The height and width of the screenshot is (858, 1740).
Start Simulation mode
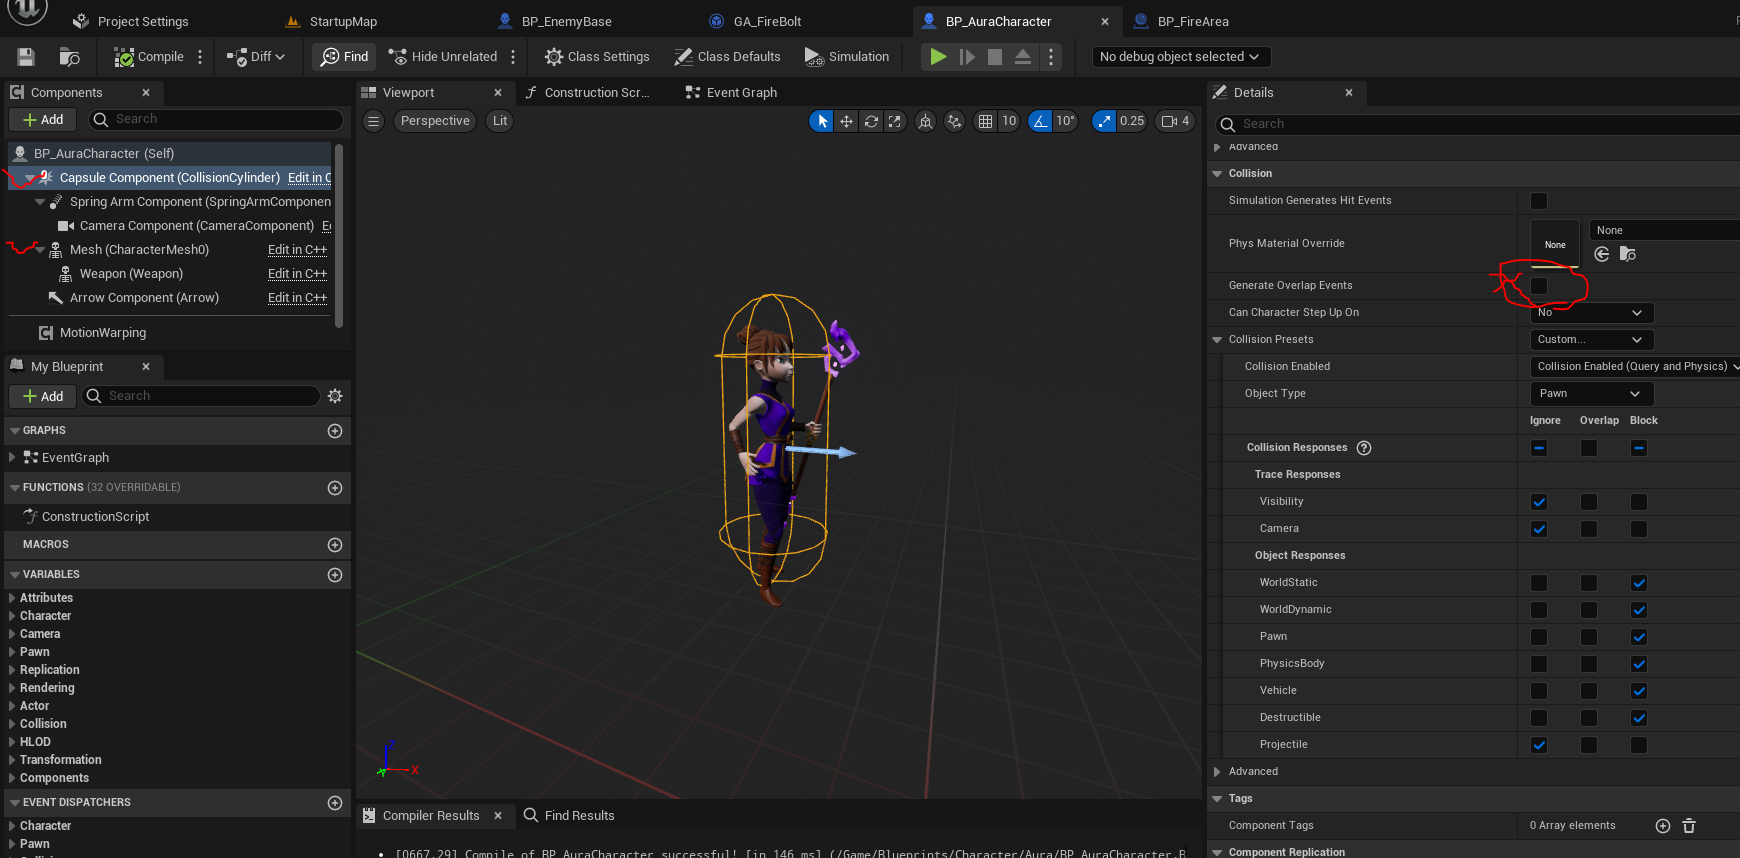pos(847,57)
